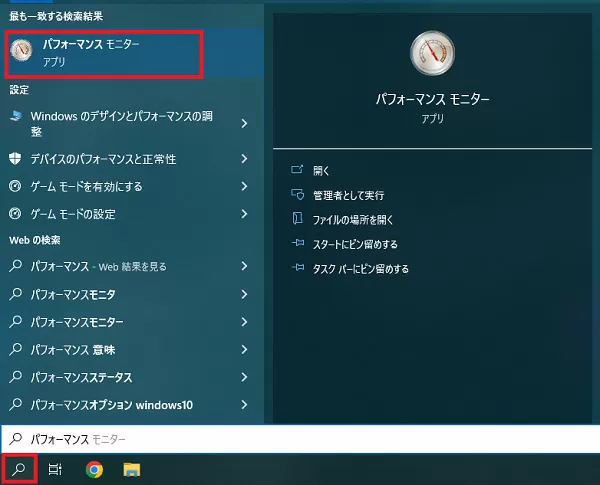Open Task View from the taskbar

click(x=55, y=469)
